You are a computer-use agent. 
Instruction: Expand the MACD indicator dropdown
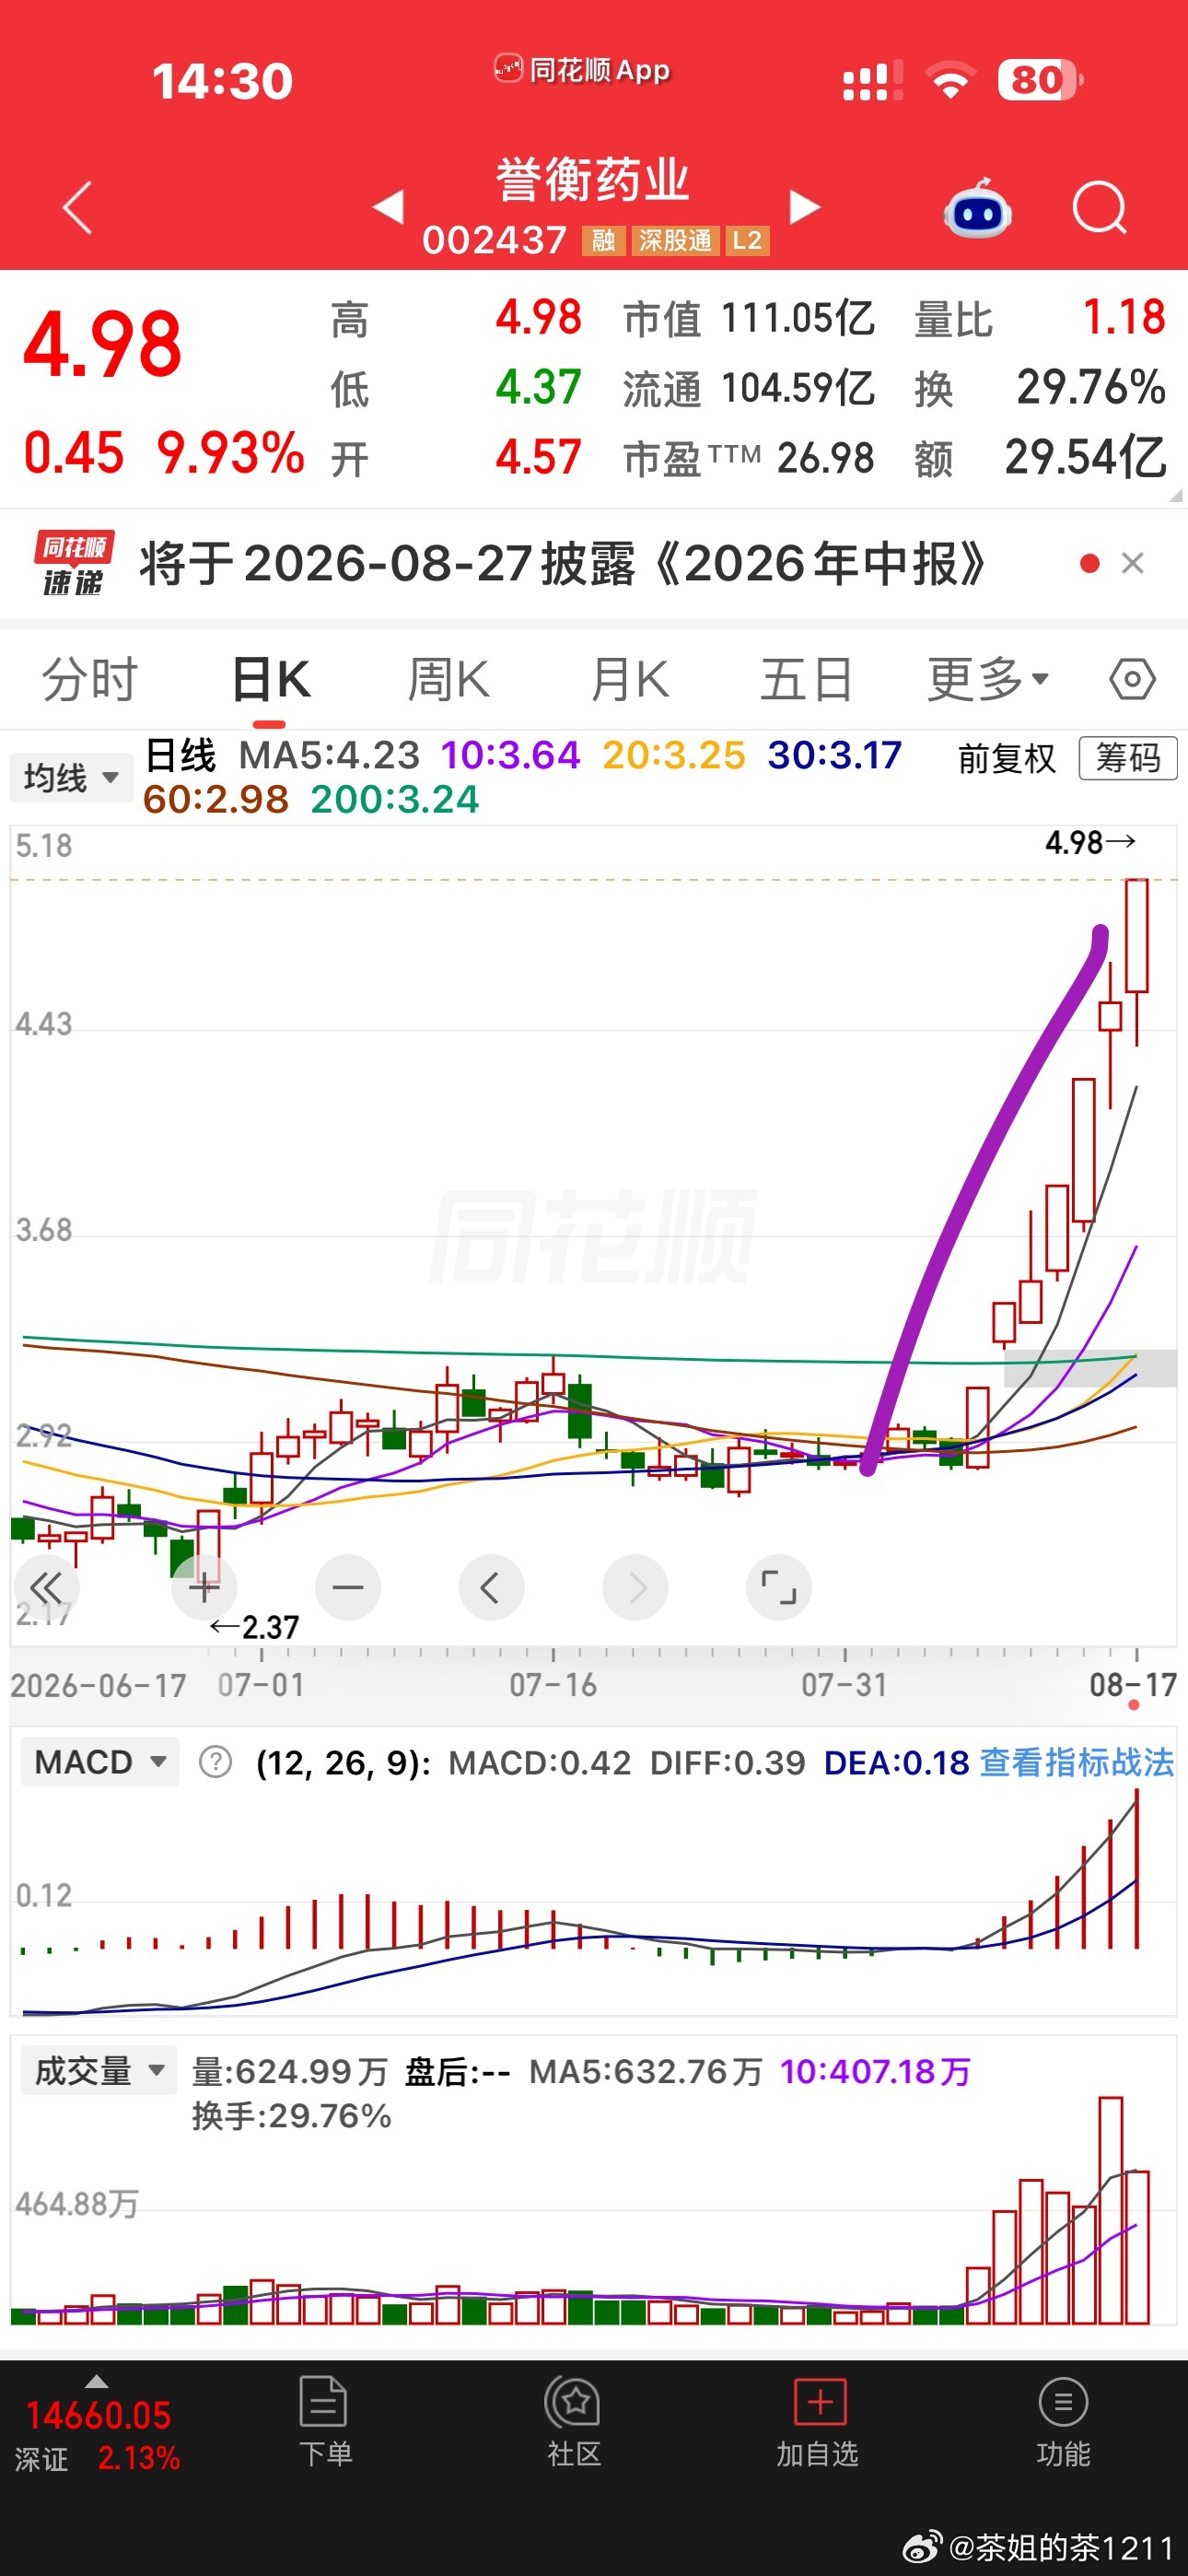click(100, 1761)
